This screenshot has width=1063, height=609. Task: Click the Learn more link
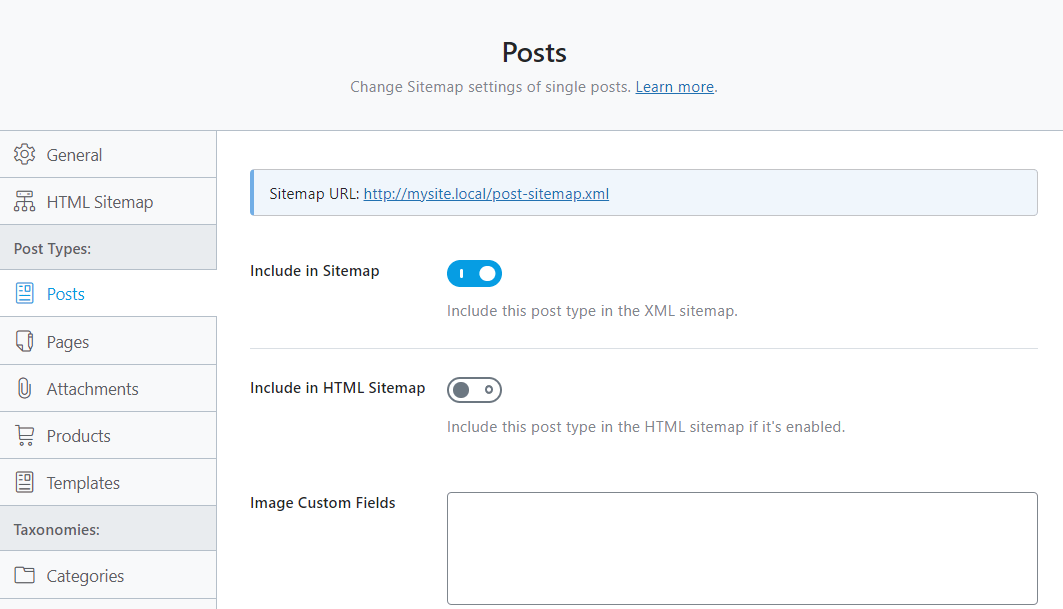[x=674, y=87]
